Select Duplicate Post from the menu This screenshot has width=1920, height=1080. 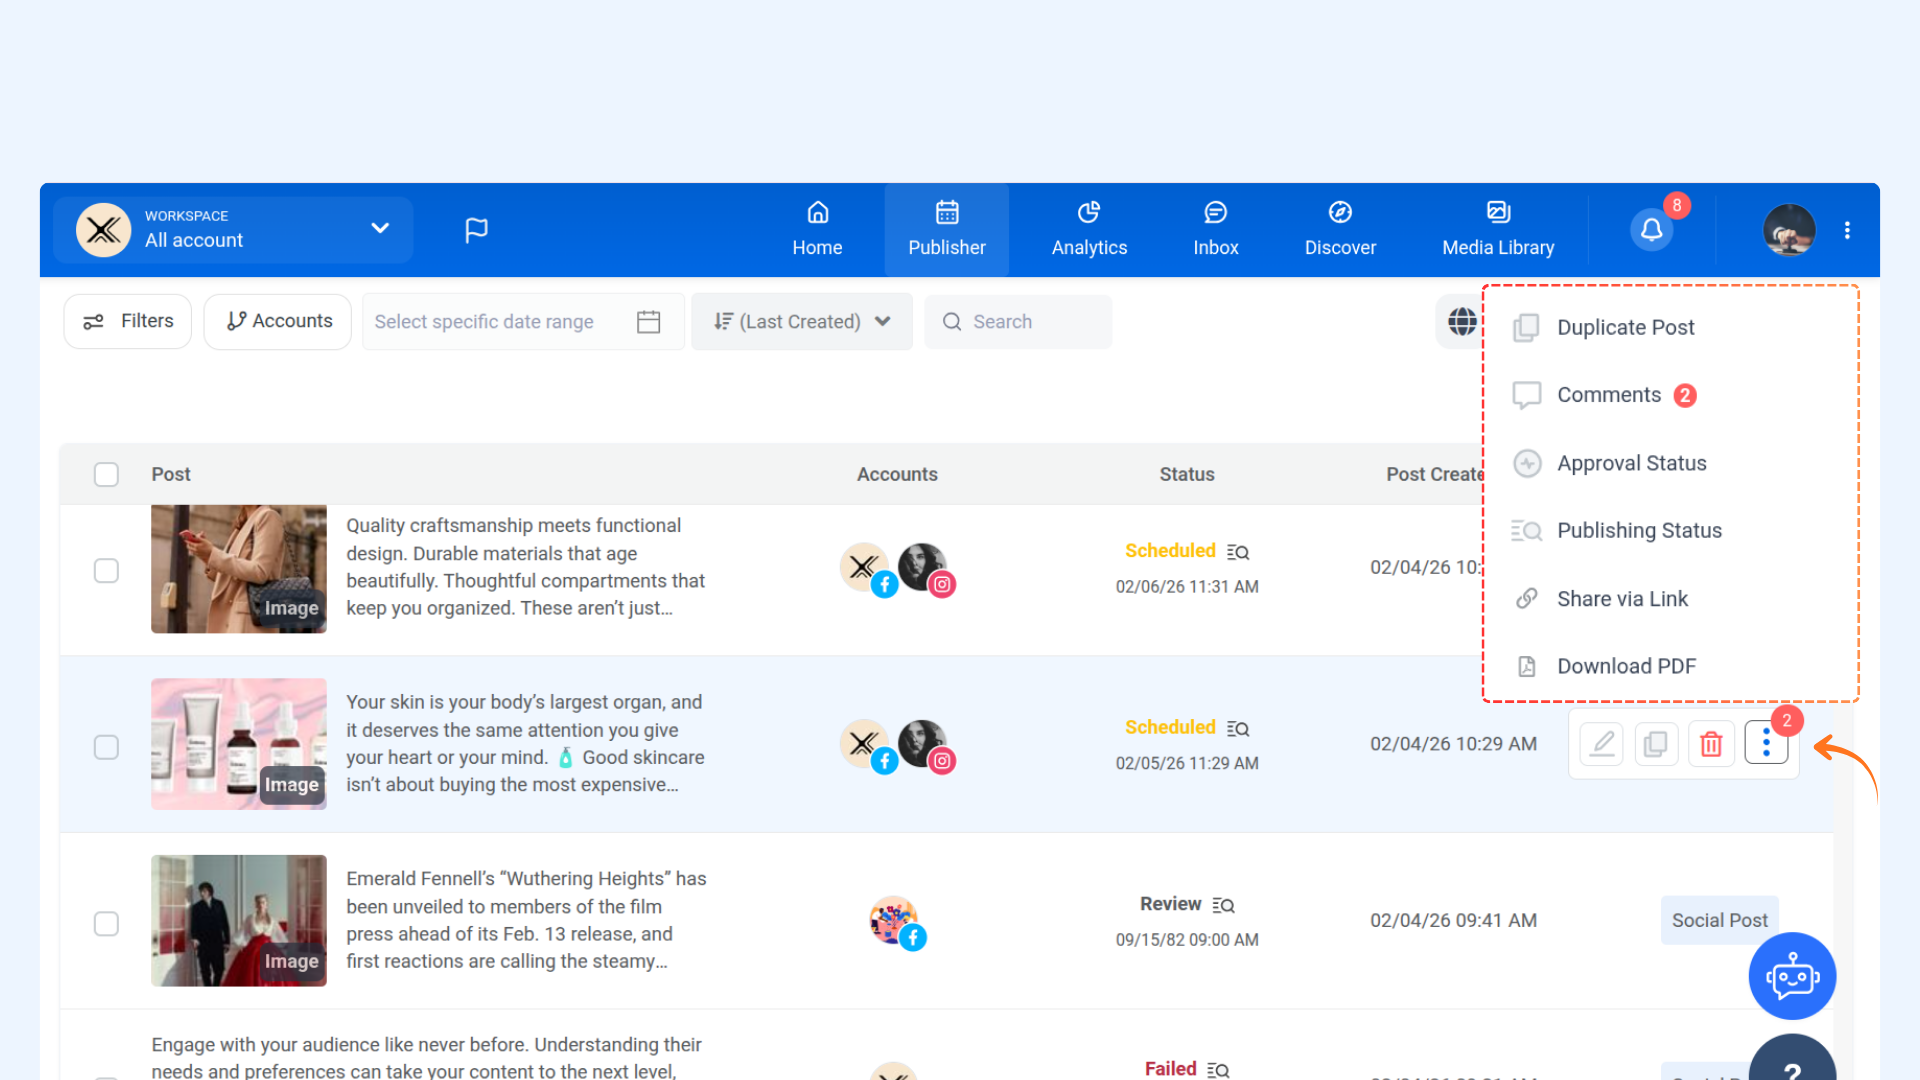click(x=1625, y=327)
